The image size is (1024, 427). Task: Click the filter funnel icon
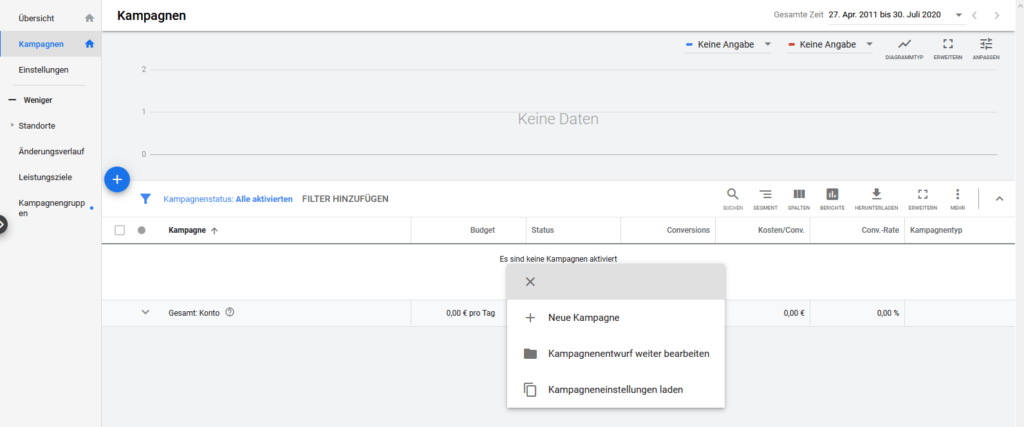(x=145, y=199)
